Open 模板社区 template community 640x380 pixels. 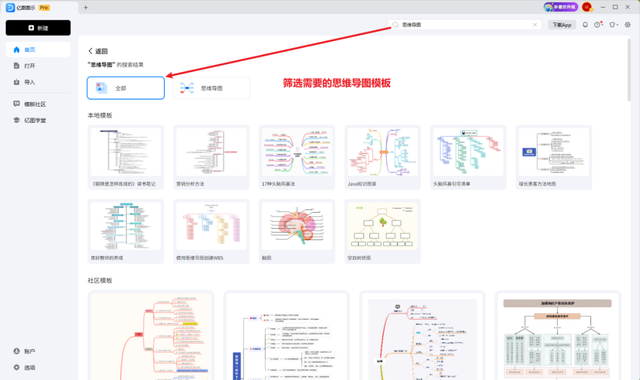point(38,104)
